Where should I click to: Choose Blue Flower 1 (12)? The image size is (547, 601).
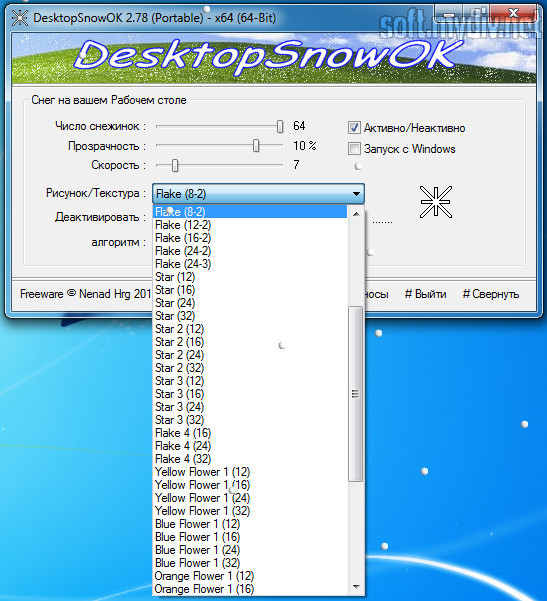tap(250, 524)
